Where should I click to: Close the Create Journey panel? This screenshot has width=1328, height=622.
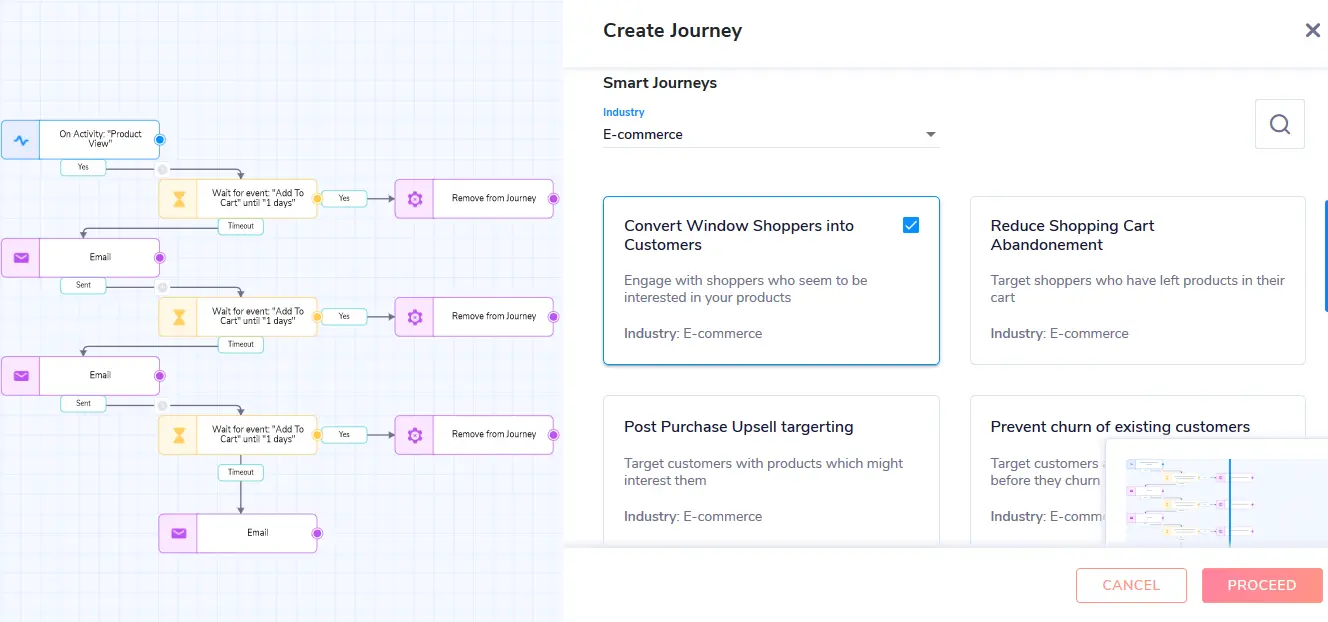(x=1313, y=31)
